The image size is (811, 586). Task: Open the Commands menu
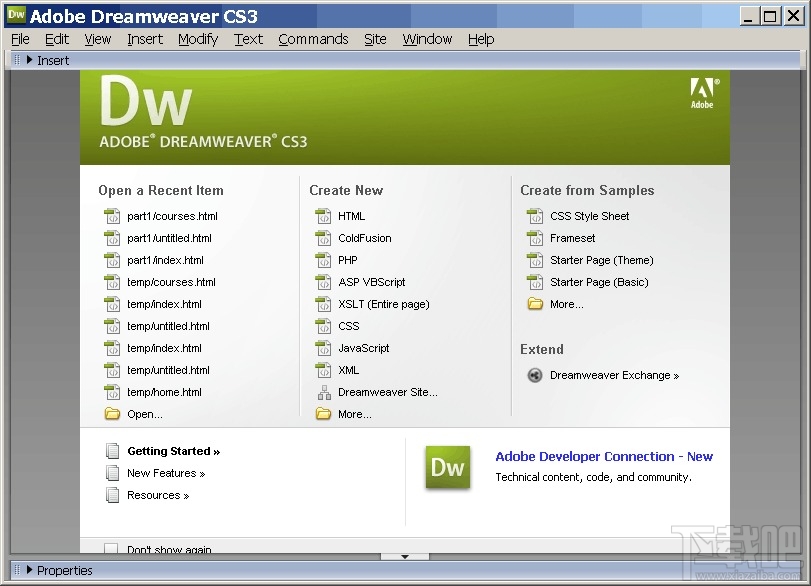pyautogui.click(x=313, y=39)
